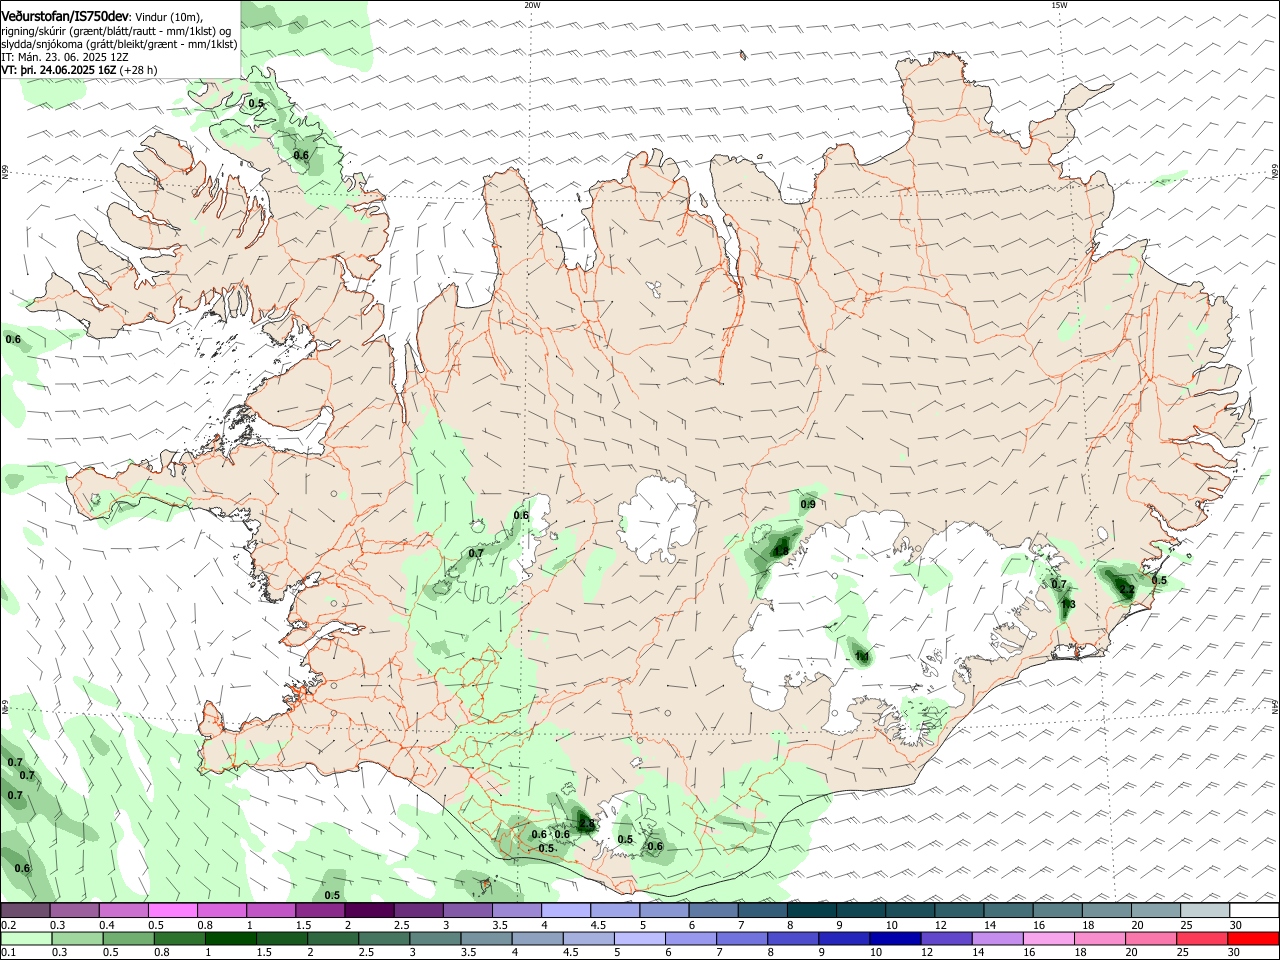Image resolution: width=1280 pixels, height=960 pixels.
Task: Click the 15W longitude label
Action: 1059,5
